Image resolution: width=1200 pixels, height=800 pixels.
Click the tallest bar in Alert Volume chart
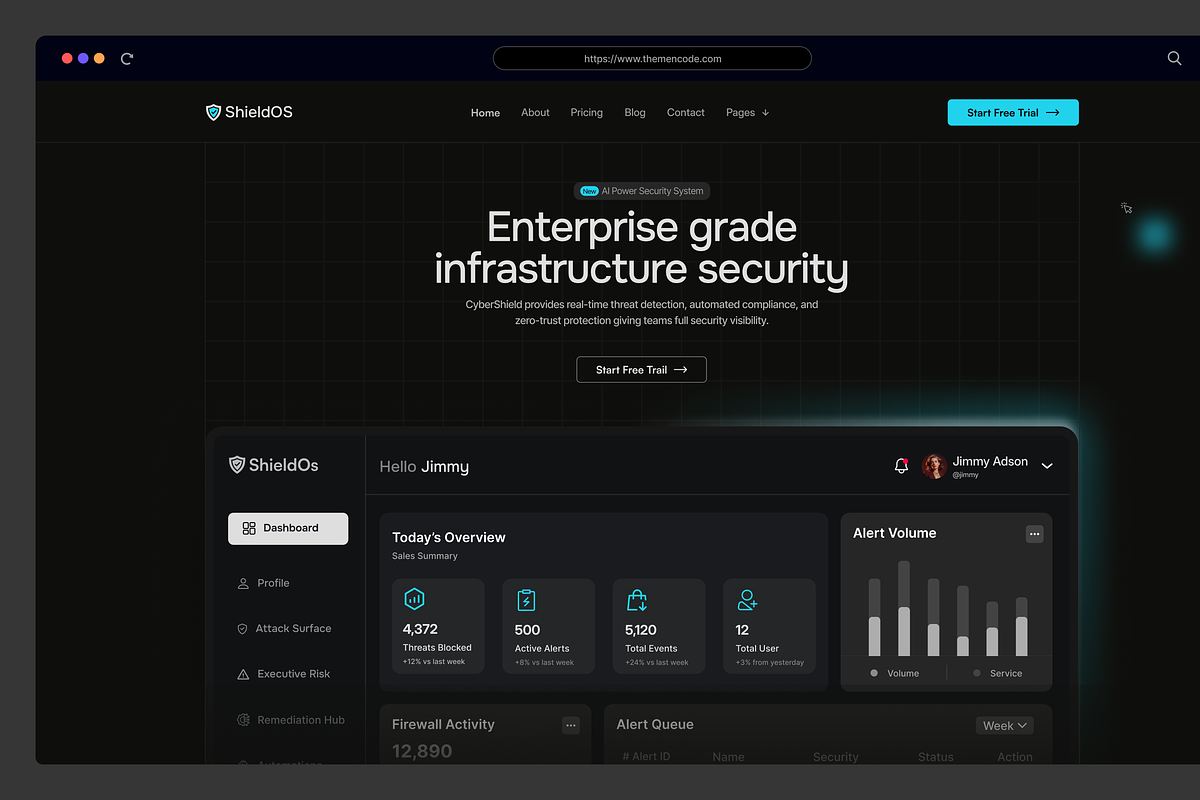click(x=904, y=608)
